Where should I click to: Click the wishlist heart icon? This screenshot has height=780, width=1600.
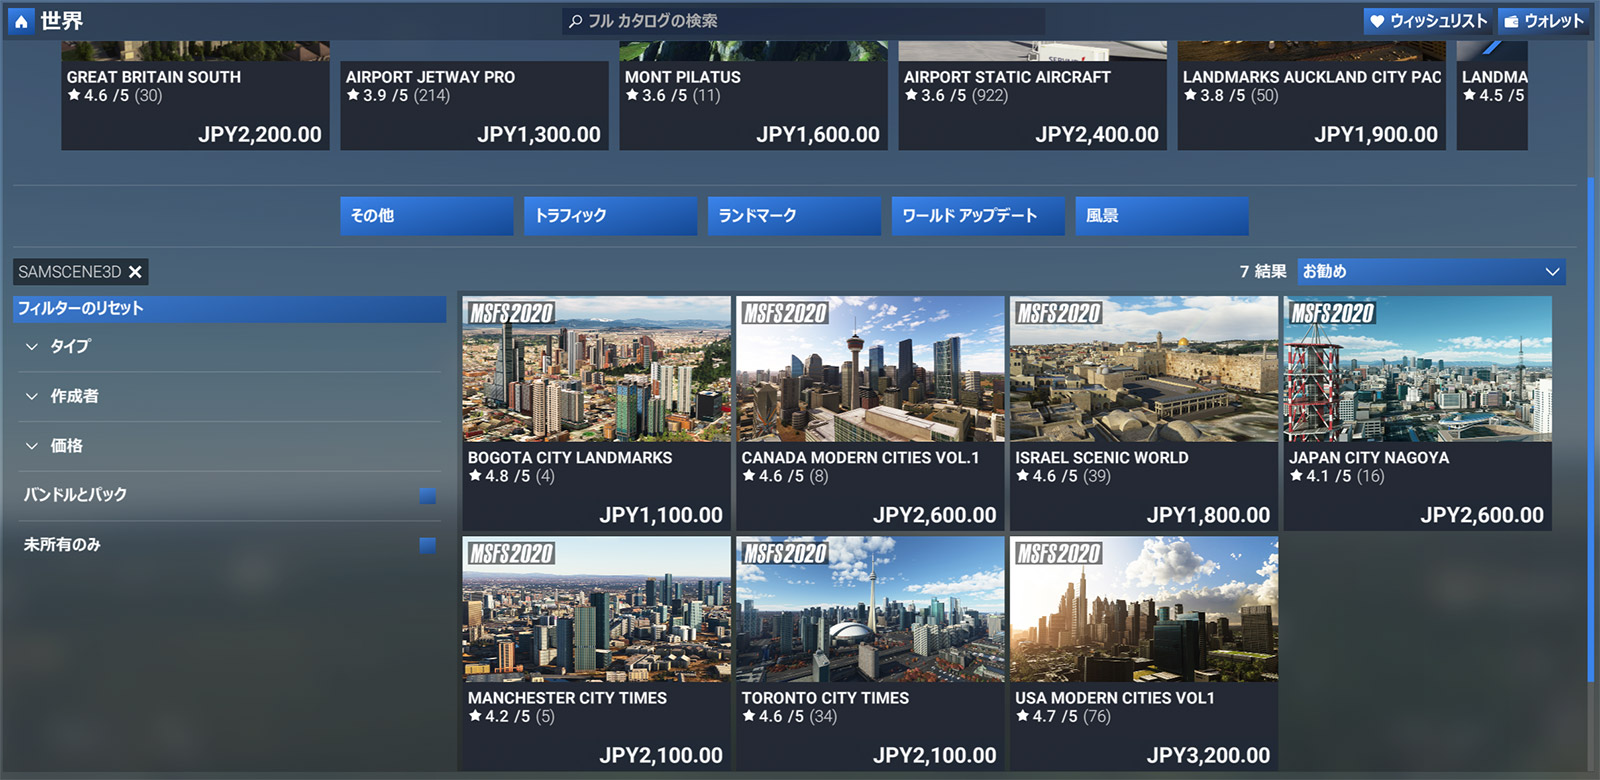click(1377, 21)
